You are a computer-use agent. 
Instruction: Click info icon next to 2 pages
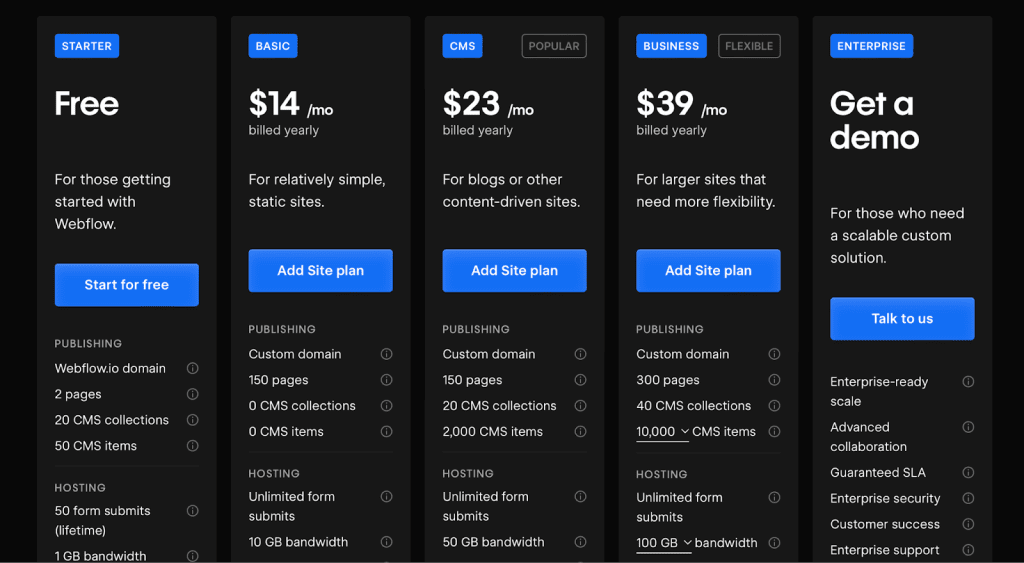tap(193, 394)
